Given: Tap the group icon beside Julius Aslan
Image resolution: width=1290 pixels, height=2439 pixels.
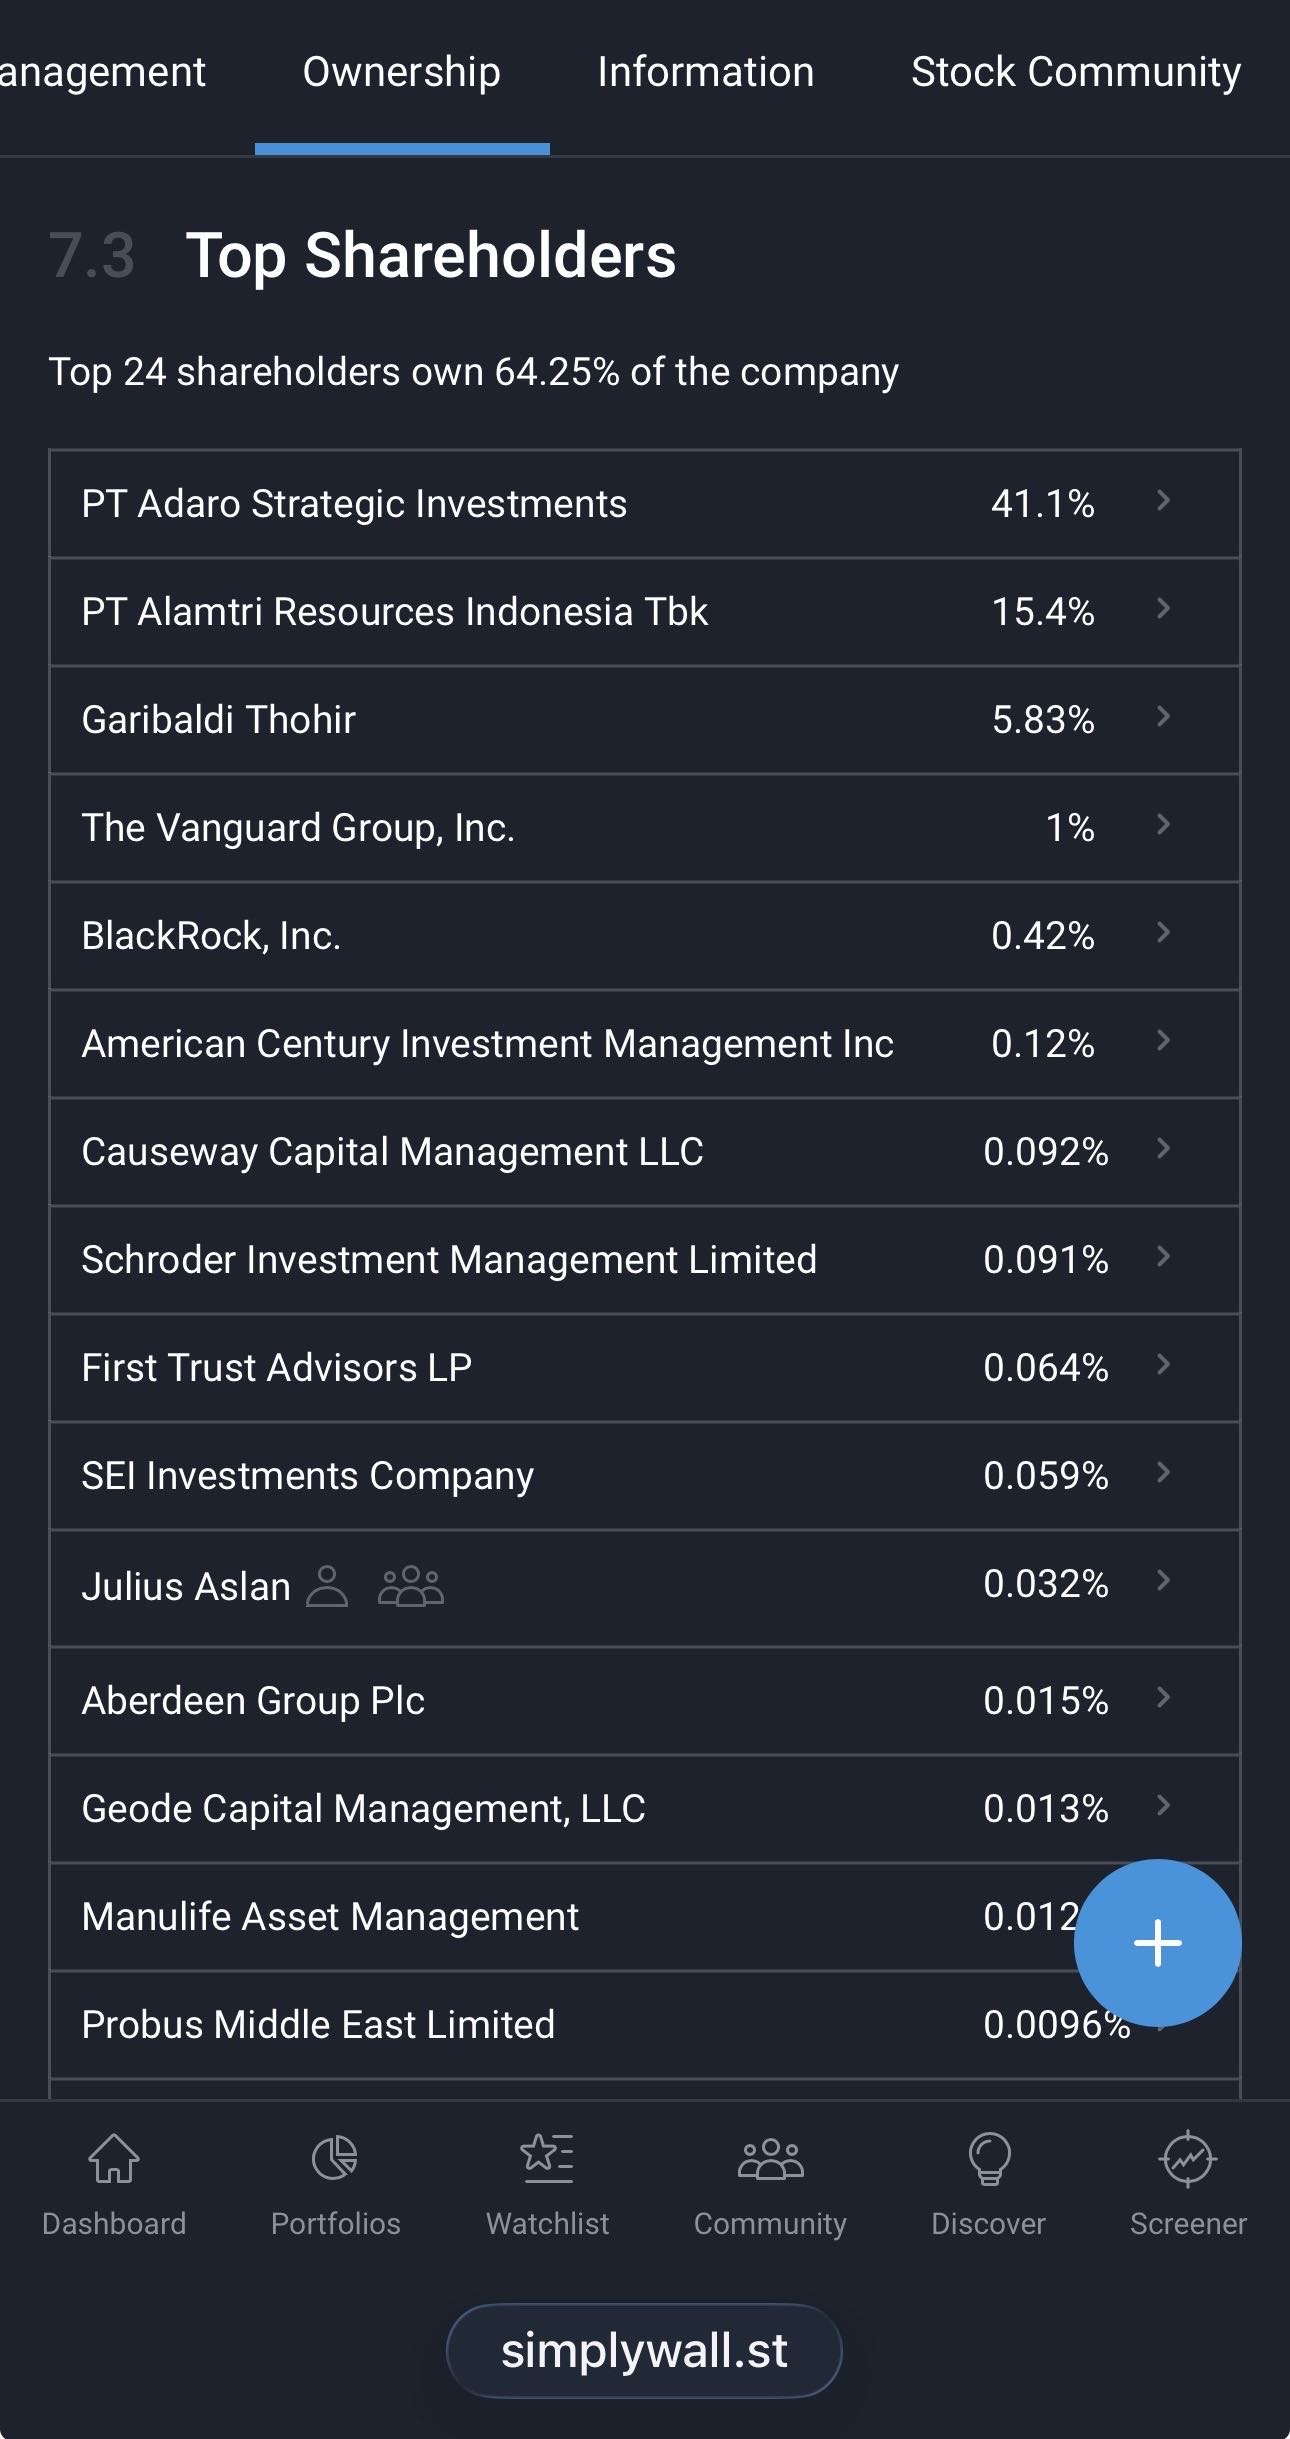Looking at the screenshot, I should (411, 1586).
